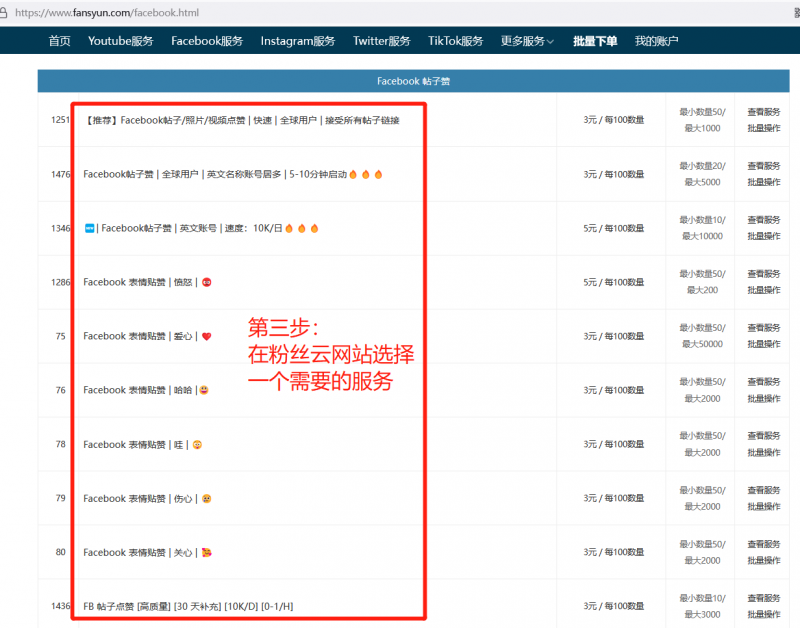Viewport: 800px width, 628px height.
Task: Select service 【推荐】Facebook帖子/照片/视频点赞
Action: 242,120
